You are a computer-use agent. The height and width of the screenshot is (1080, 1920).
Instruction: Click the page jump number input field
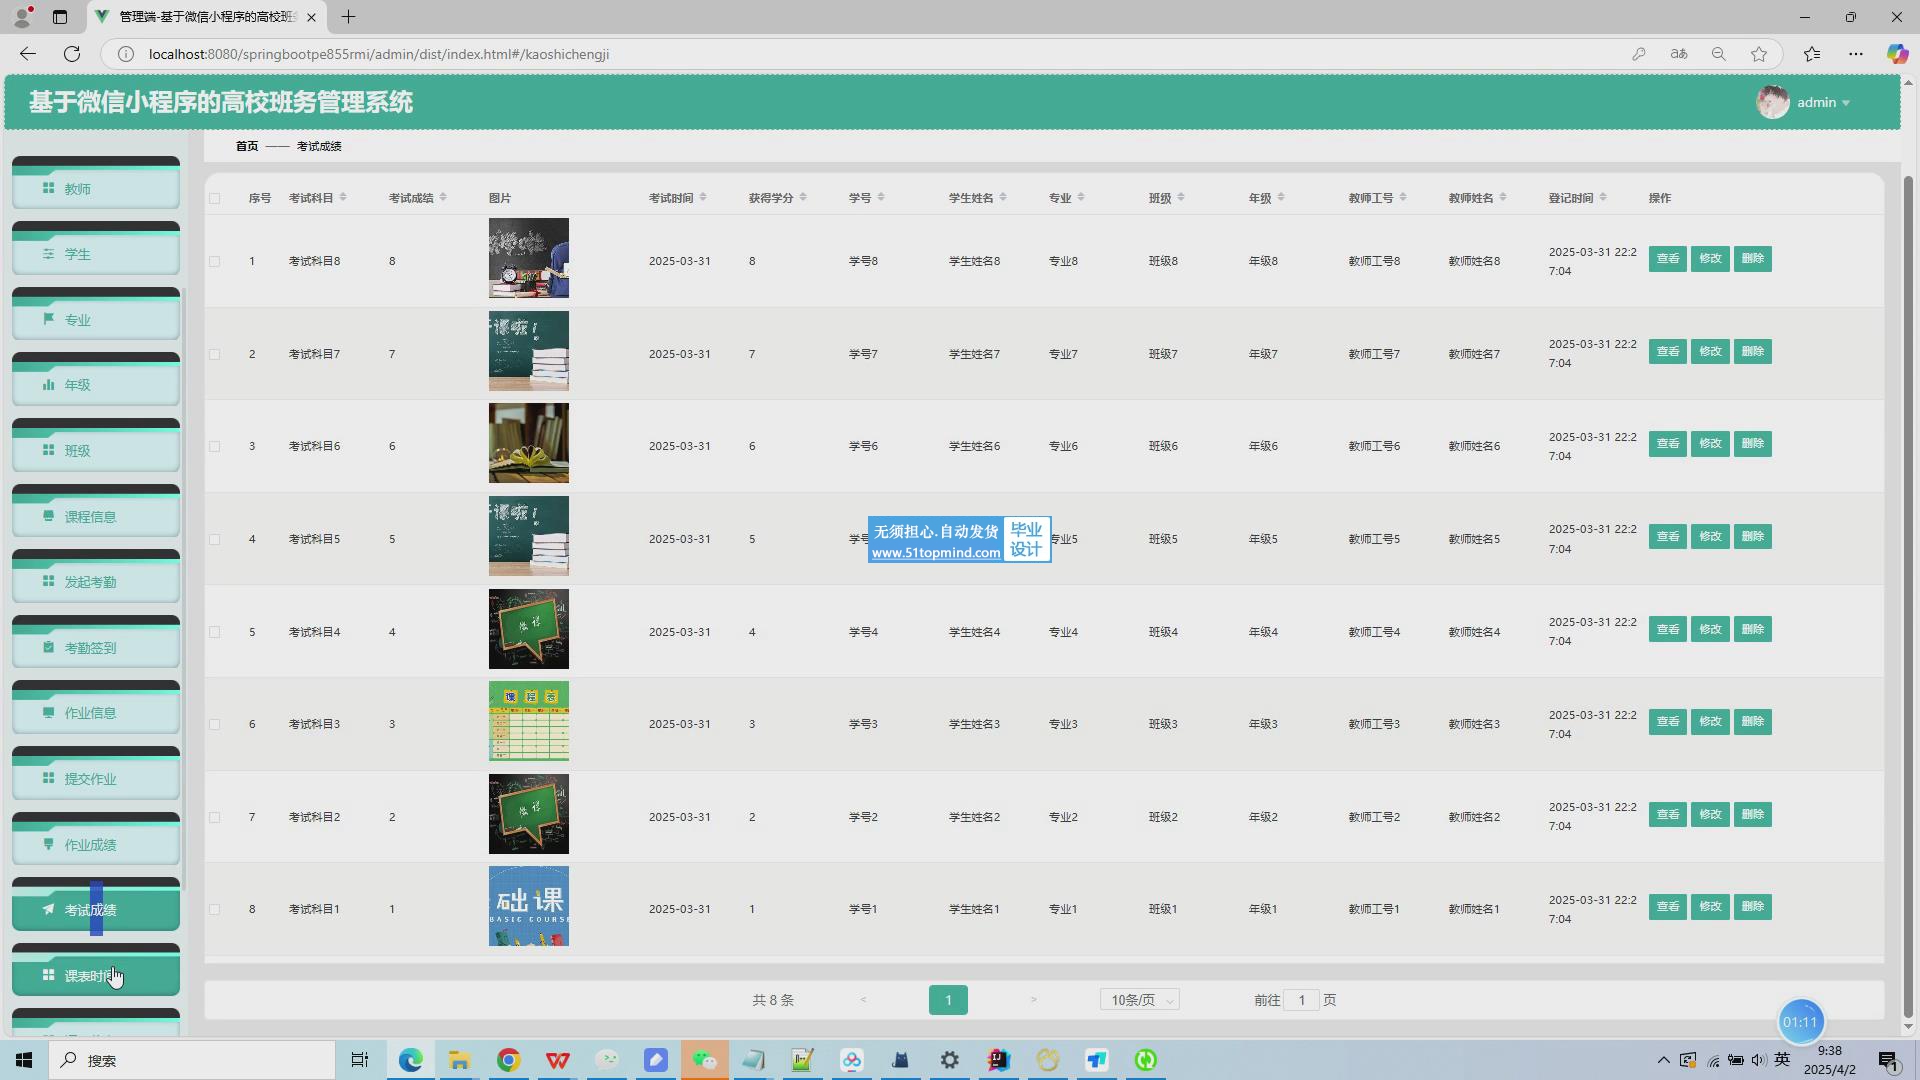[x=1301, y=1000]
